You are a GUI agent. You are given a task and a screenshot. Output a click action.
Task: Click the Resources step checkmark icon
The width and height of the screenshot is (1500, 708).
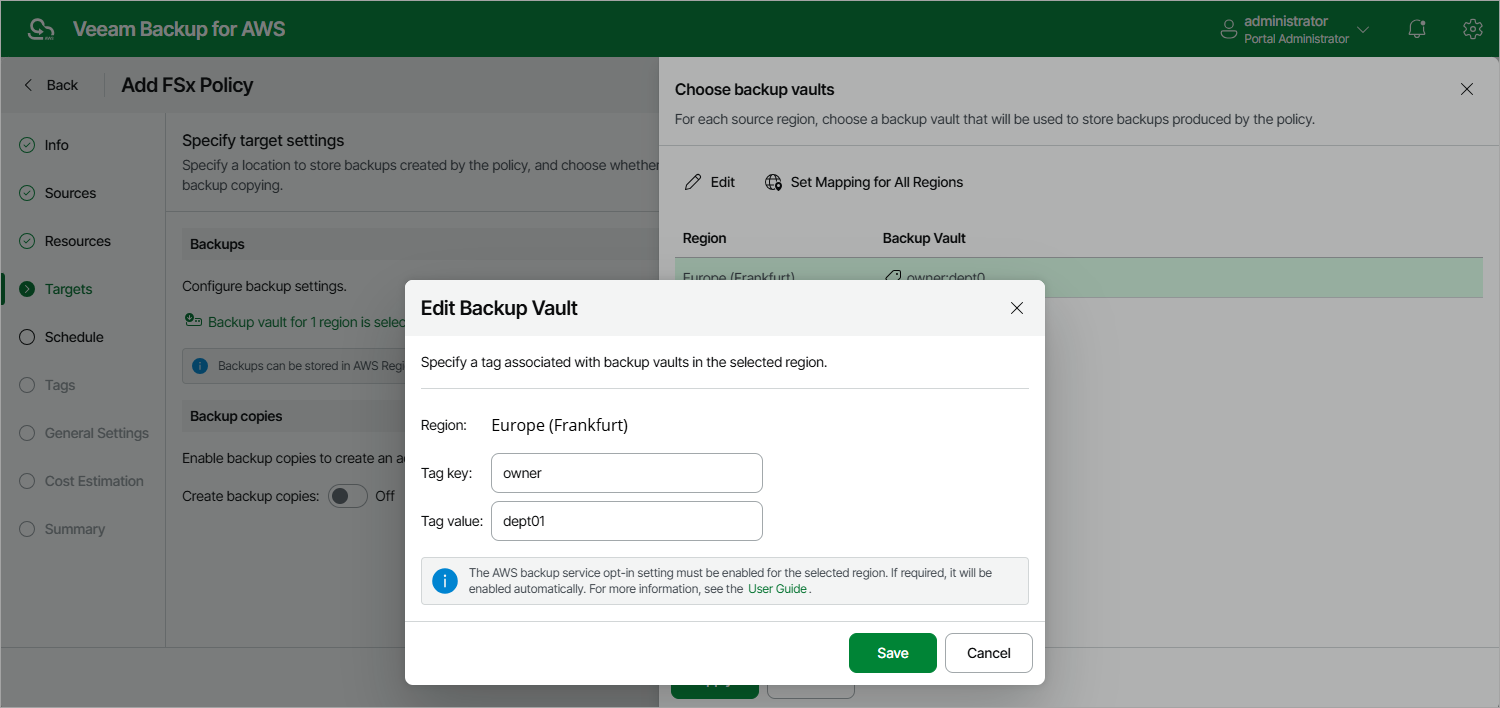tap(27, 241)
